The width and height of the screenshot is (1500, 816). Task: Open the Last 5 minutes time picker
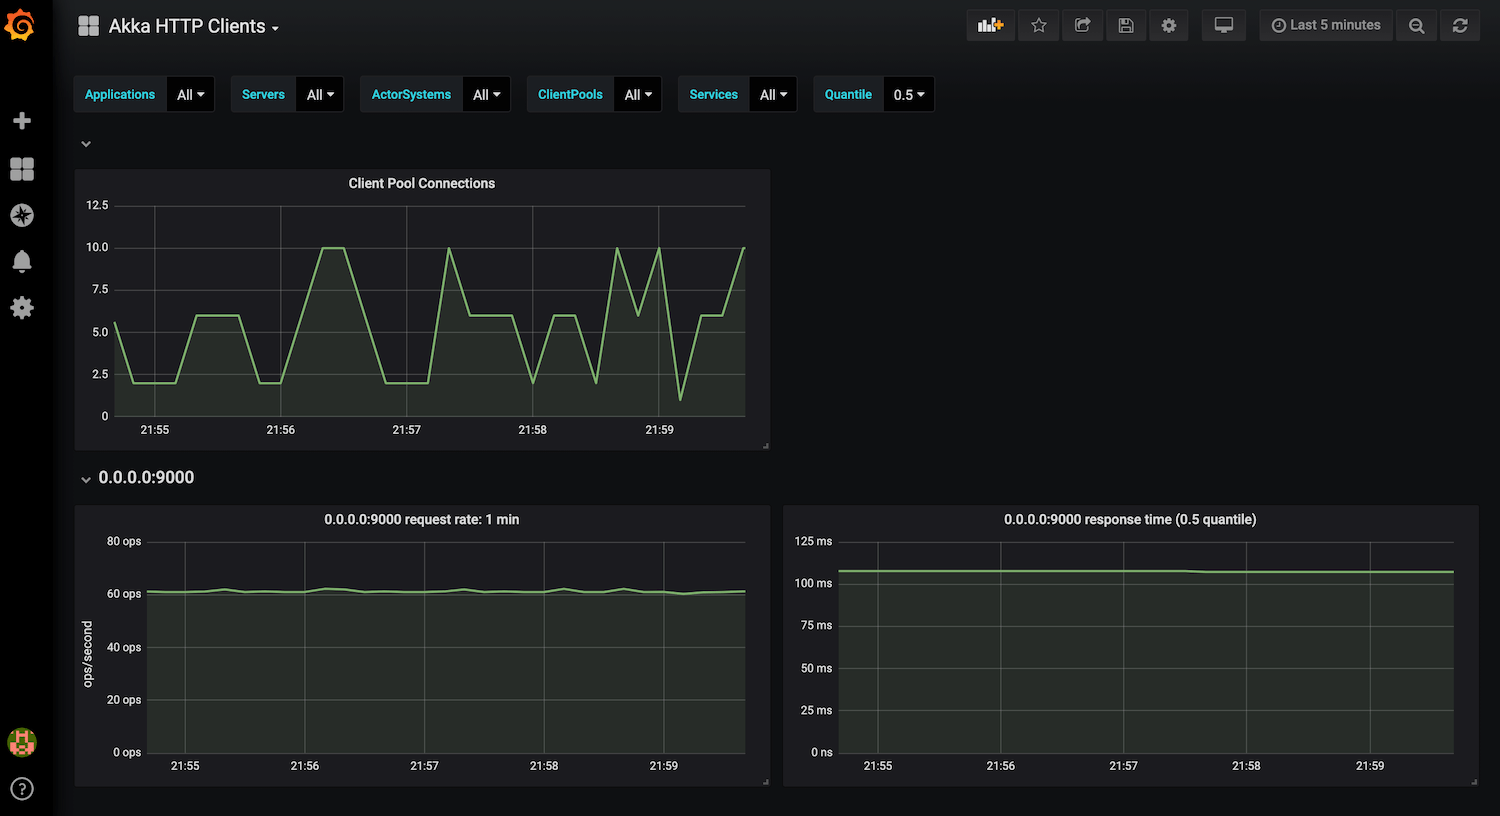click(x=1326, y=25)
